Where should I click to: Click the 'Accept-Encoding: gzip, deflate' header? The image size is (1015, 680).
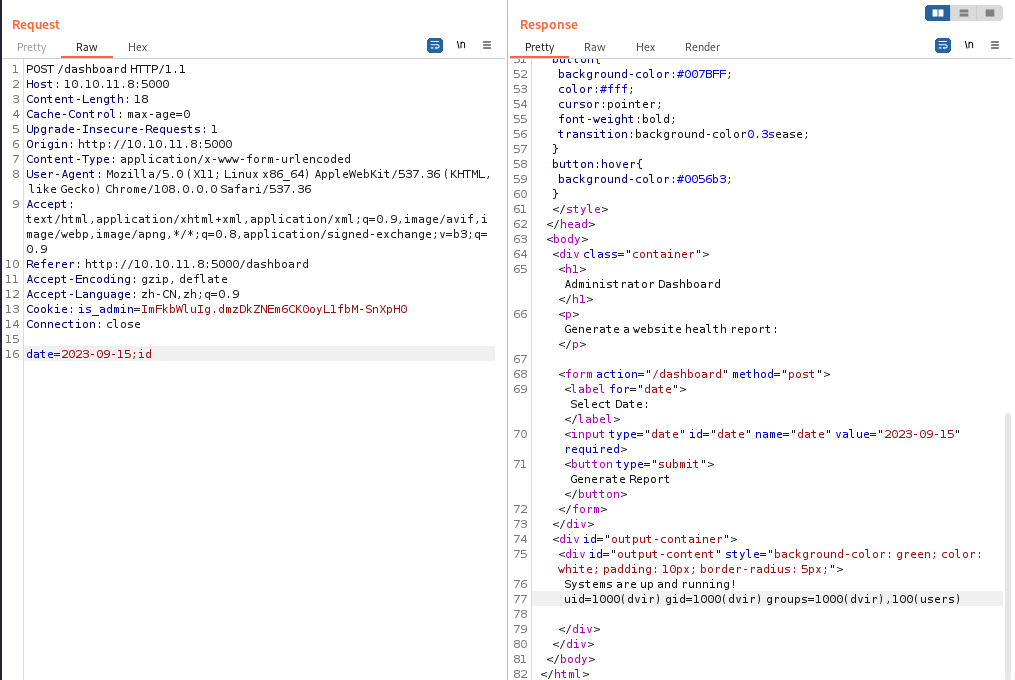pyautogui.click(x=127, y=279)
